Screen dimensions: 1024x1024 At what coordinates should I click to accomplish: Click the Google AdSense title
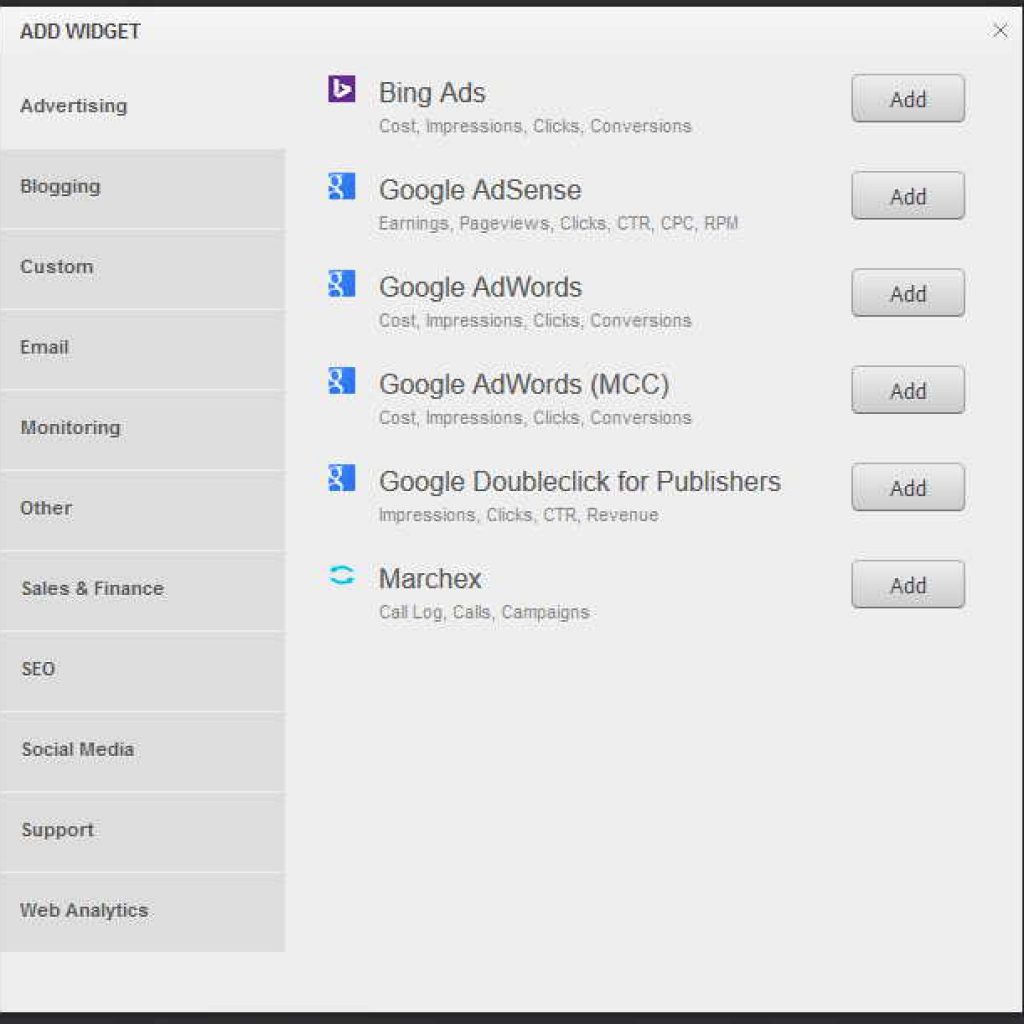click(480, 190)
